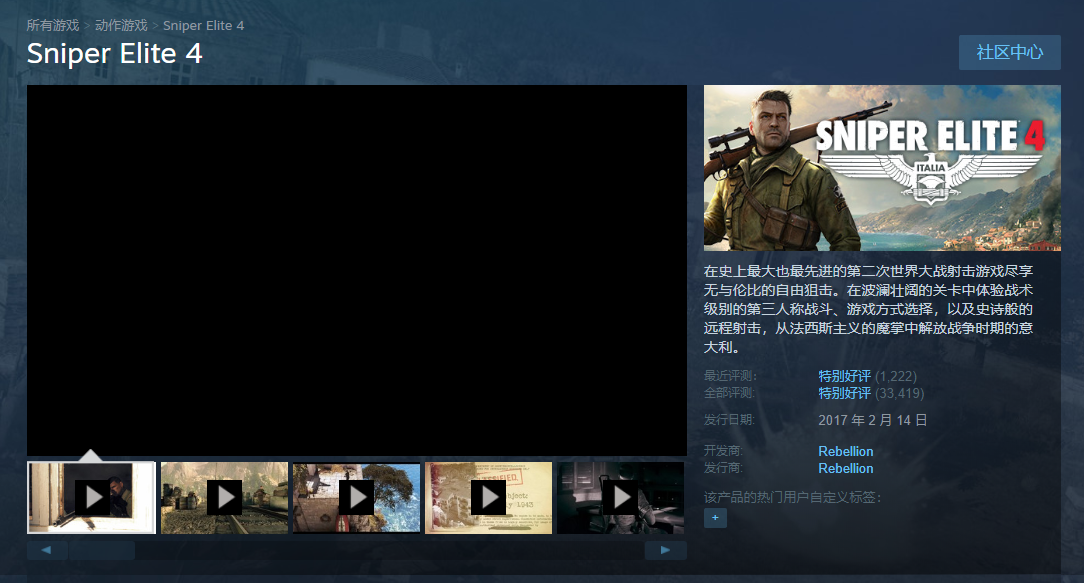
Task: Click the right arrow of thumbnail strip
Action: (665, 550)
